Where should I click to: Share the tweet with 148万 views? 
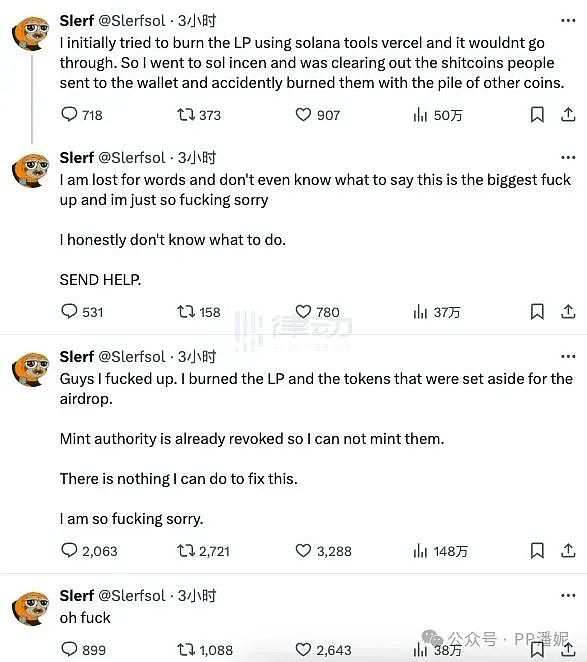click(x=568, y=551)
